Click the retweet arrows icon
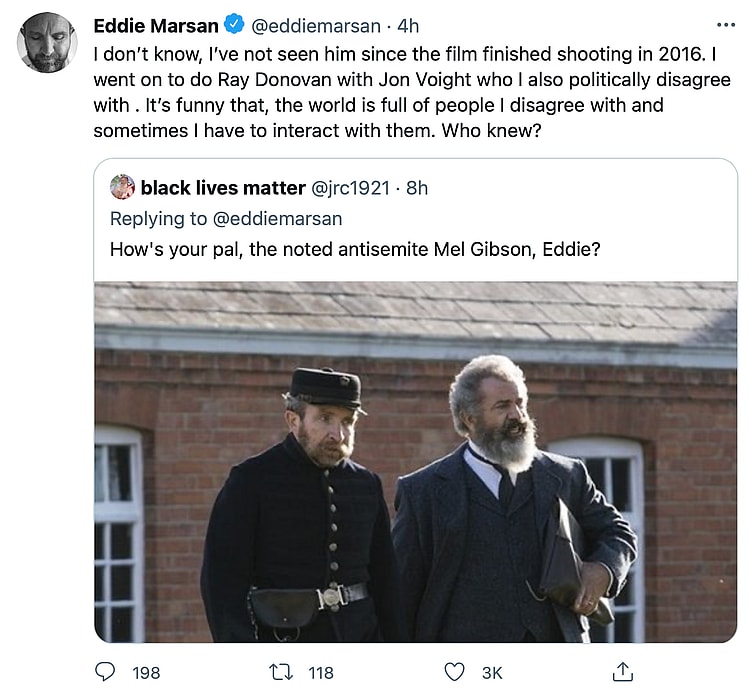750x696 pixels. point(282,672)
